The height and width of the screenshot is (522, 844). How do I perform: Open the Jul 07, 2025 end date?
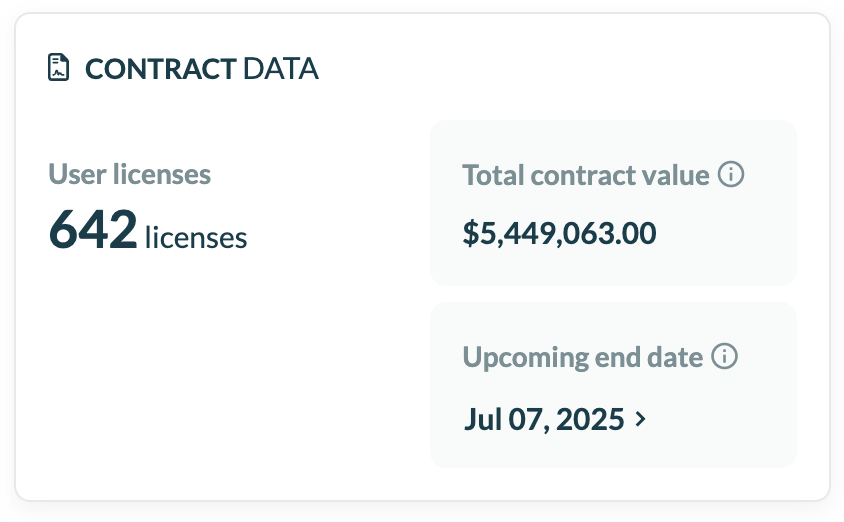click(544, 419)
